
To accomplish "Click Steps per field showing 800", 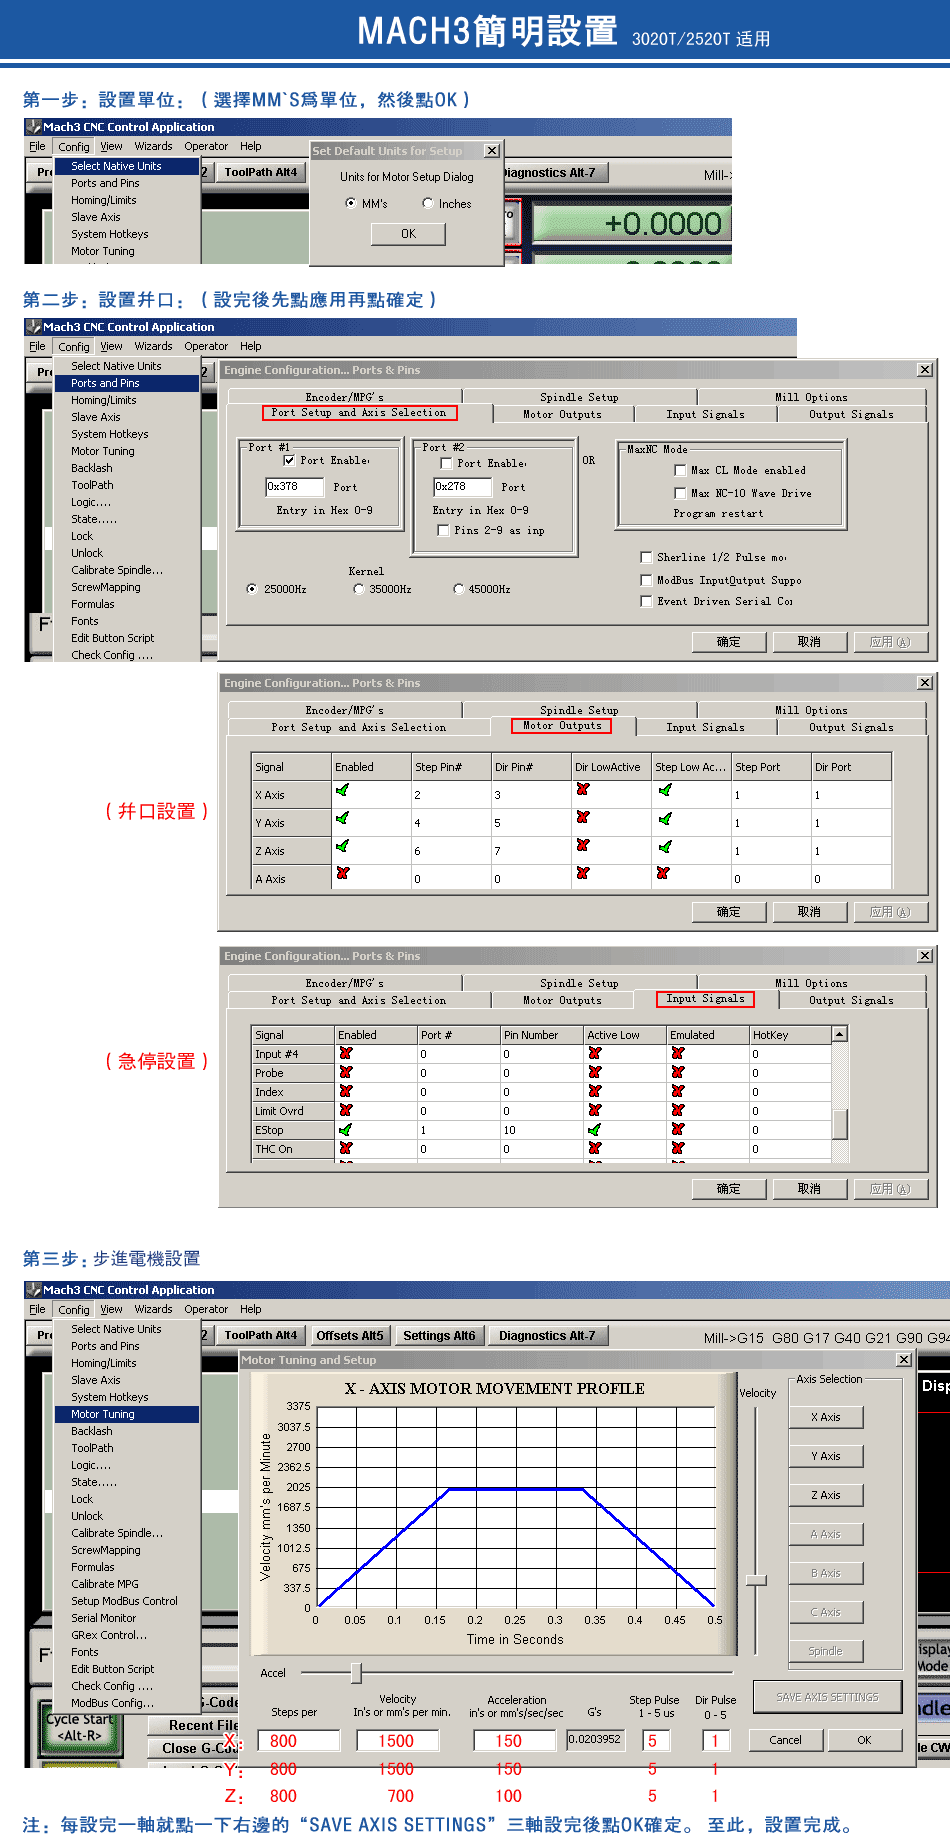I will [x=298, y=1741].
